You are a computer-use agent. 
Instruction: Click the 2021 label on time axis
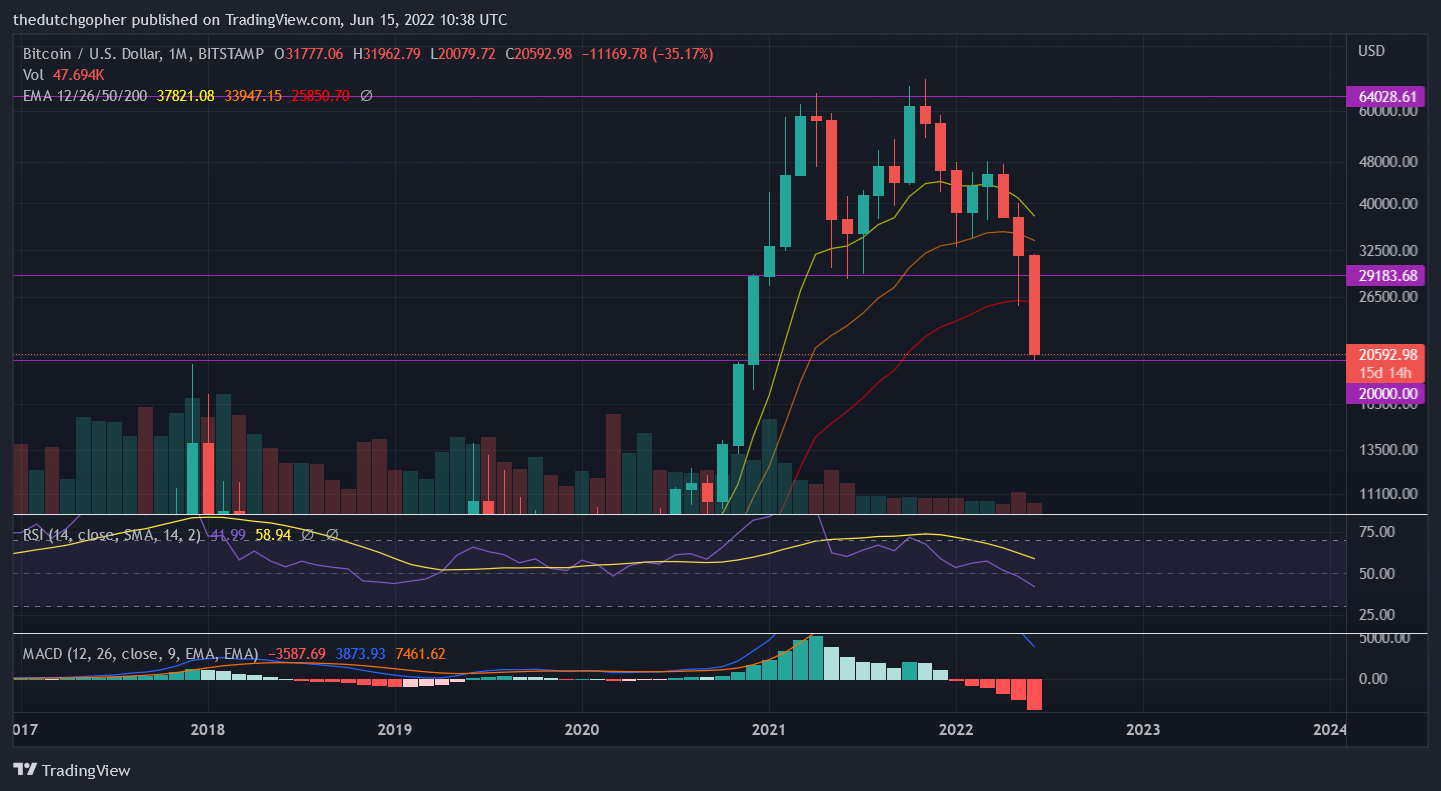(x=769, y=729)
